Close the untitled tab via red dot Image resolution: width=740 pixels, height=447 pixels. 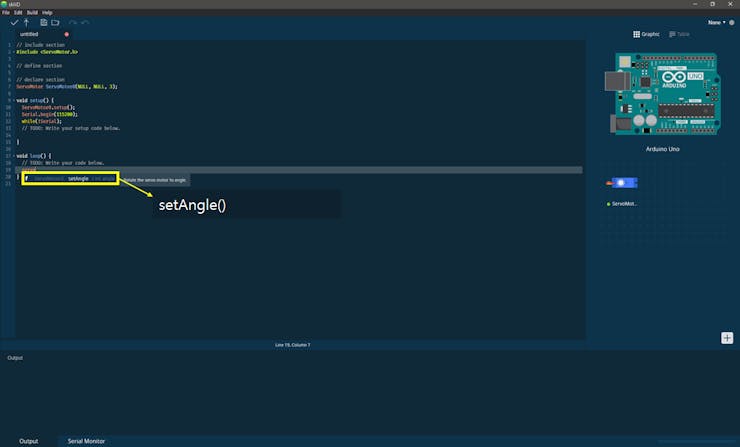coord(67,34)
